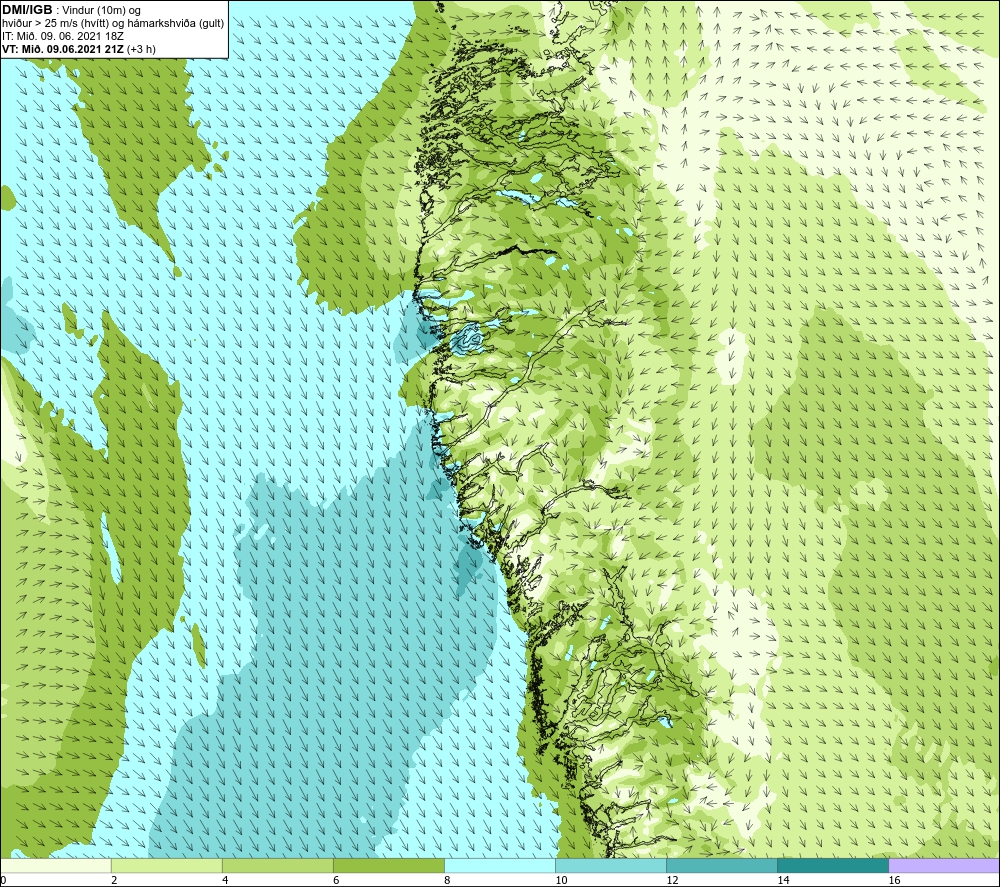Click the scale label '12'
Screen dimensions: 1000x887
point(672,880)
